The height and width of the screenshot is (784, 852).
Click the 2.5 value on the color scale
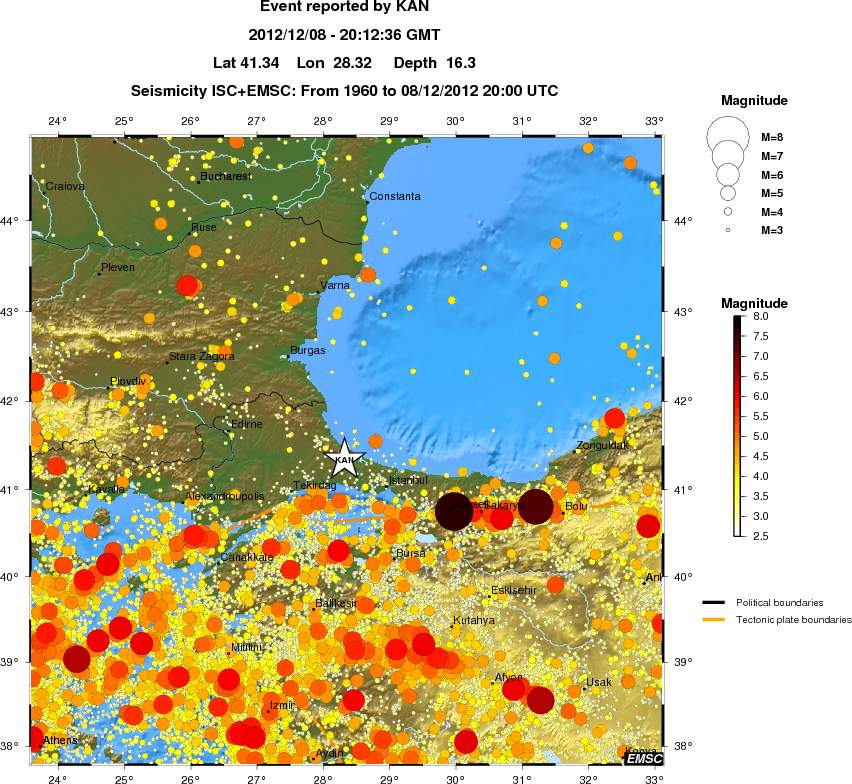click(x=761, y=536)
